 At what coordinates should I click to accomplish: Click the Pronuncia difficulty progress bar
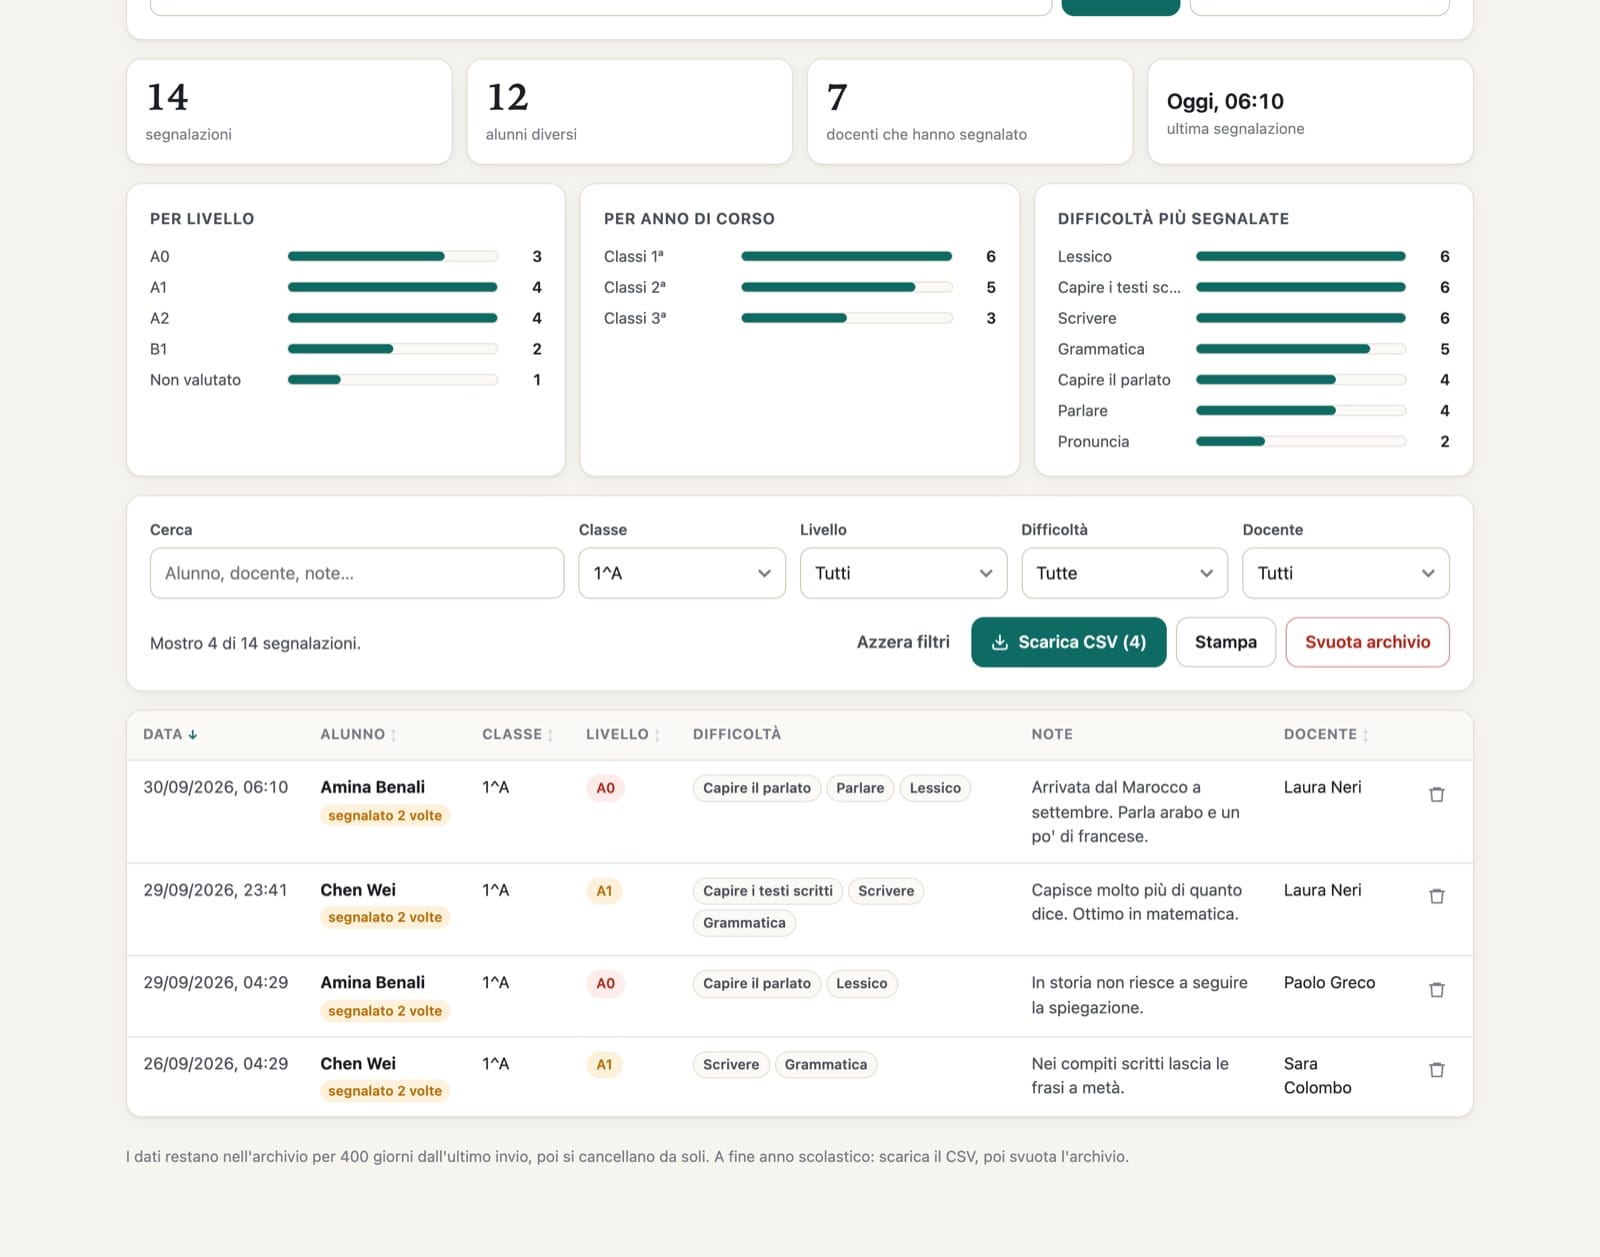(1301, 441)
